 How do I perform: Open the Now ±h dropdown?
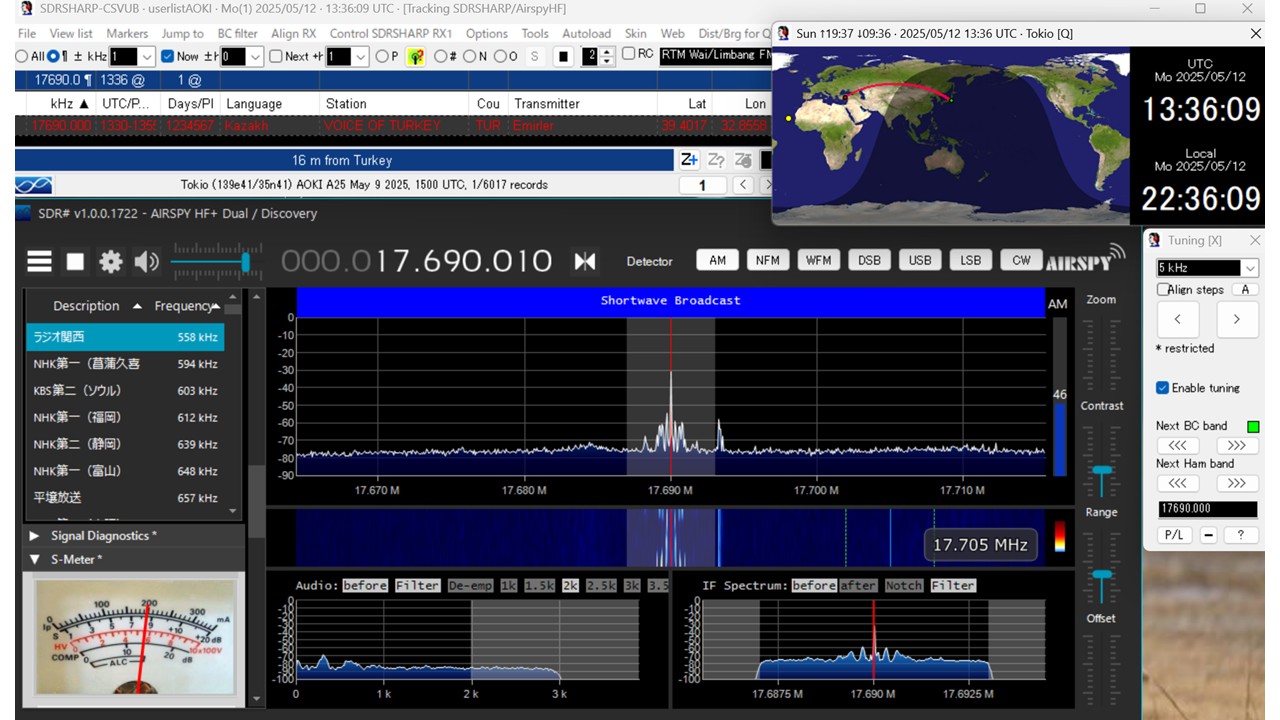point(255,57)
